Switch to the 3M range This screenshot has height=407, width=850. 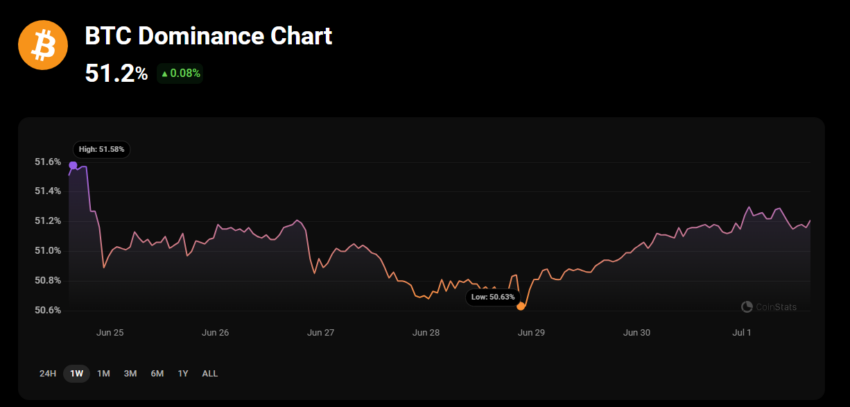130,373
